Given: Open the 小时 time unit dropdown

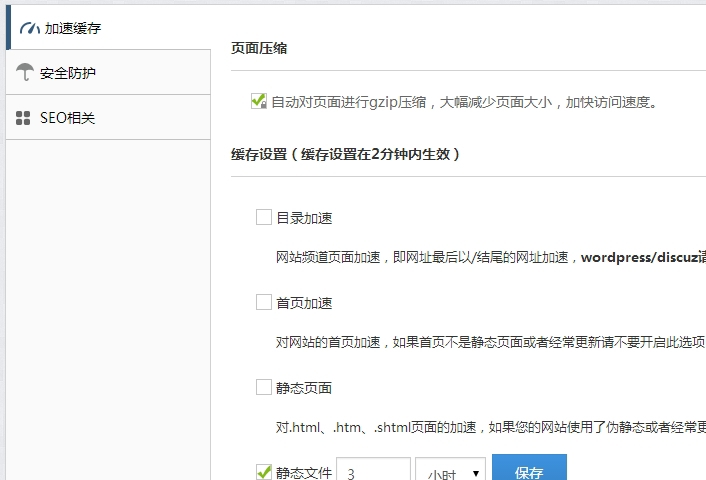Looking at the screenshot, I should [x=450, y=470].
